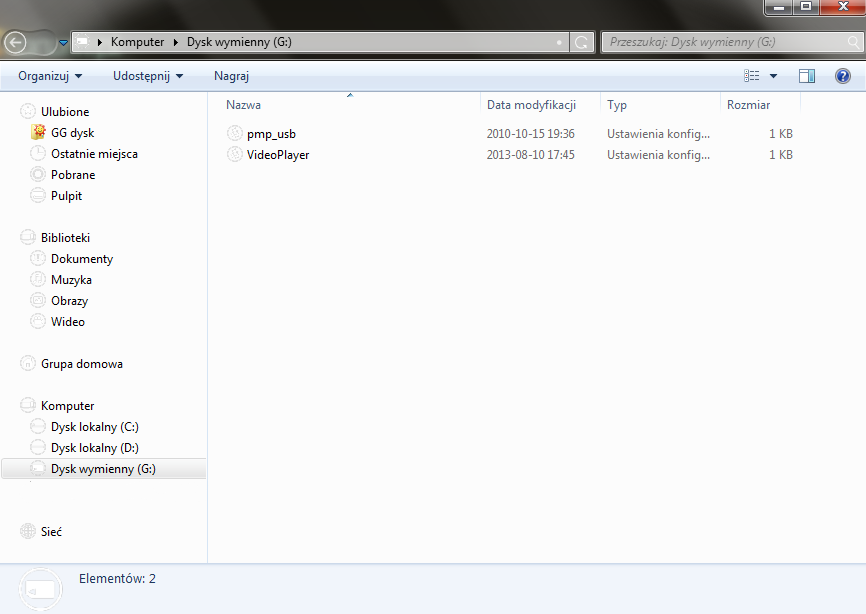The image size is (866, 614).
Task: Open the view options dropdown arrow
Action: coord(773,76)
